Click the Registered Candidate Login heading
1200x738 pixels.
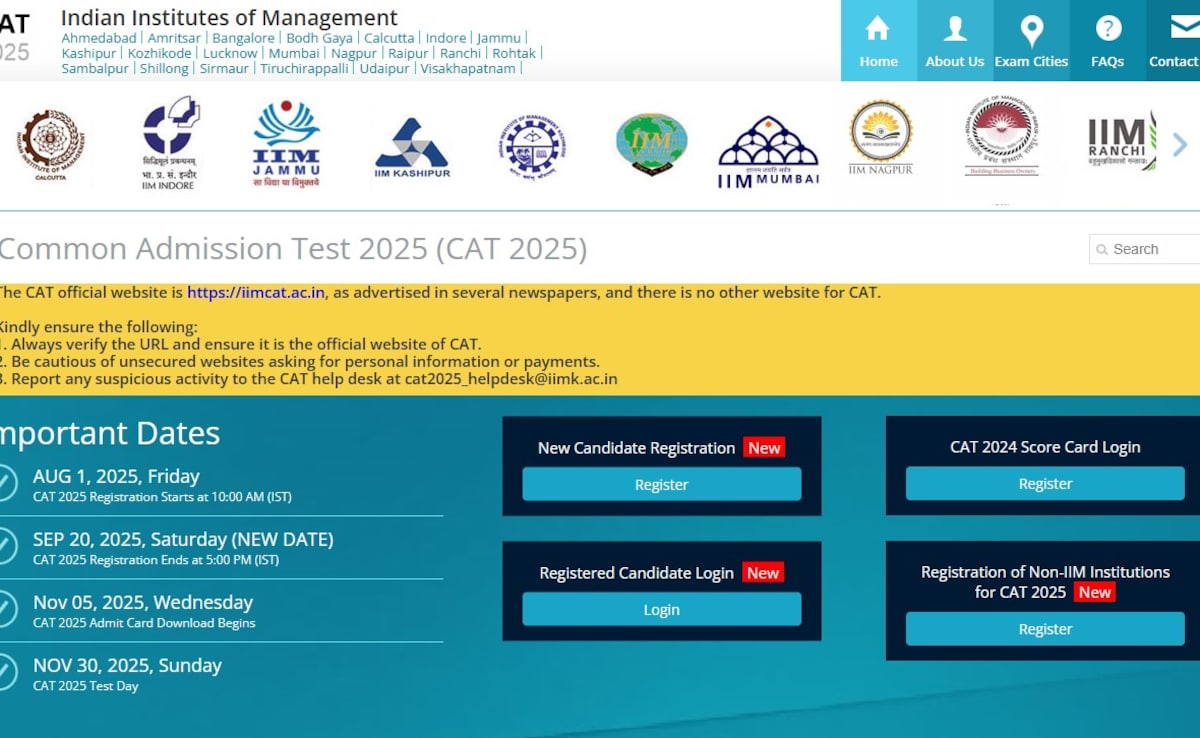[637, 573]
